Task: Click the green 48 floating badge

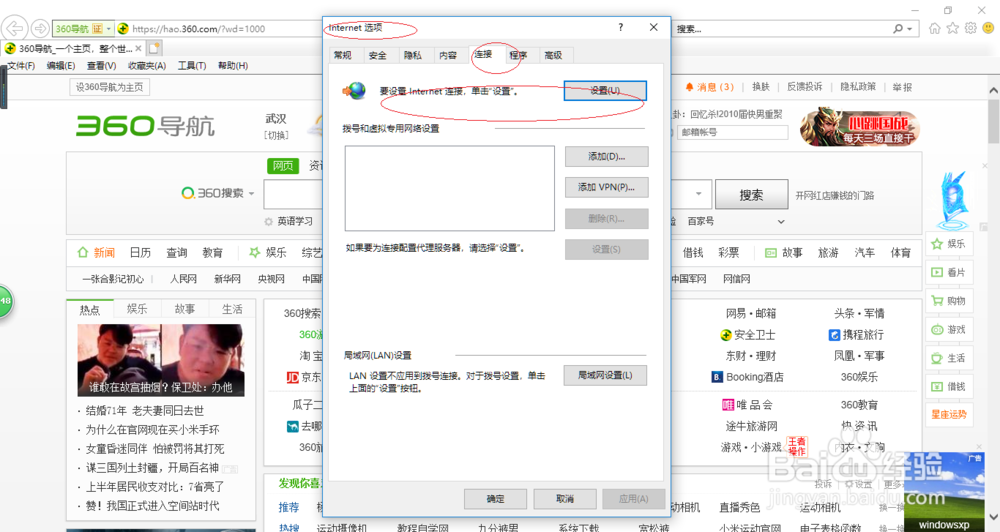Action: 5,300
